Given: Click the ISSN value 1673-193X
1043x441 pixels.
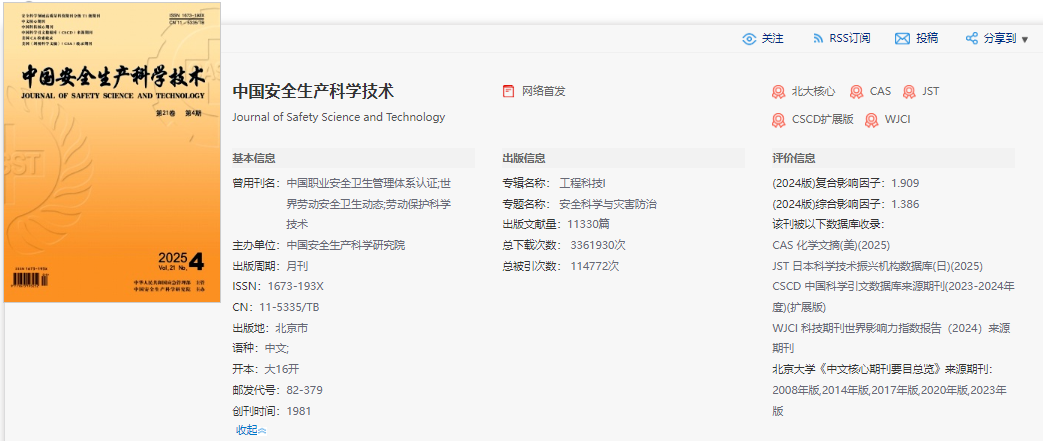Looking at the screenshot, I should (295, 287).
